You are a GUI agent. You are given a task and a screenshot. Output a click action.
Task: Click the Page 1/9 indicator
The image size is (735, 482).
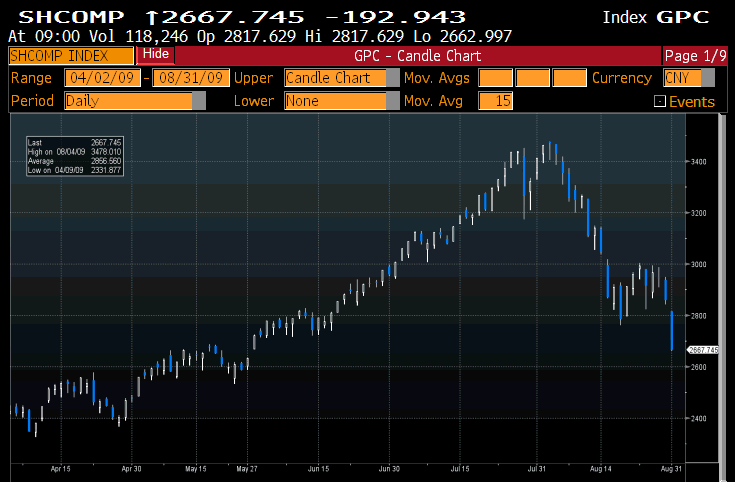click(696, 56)
